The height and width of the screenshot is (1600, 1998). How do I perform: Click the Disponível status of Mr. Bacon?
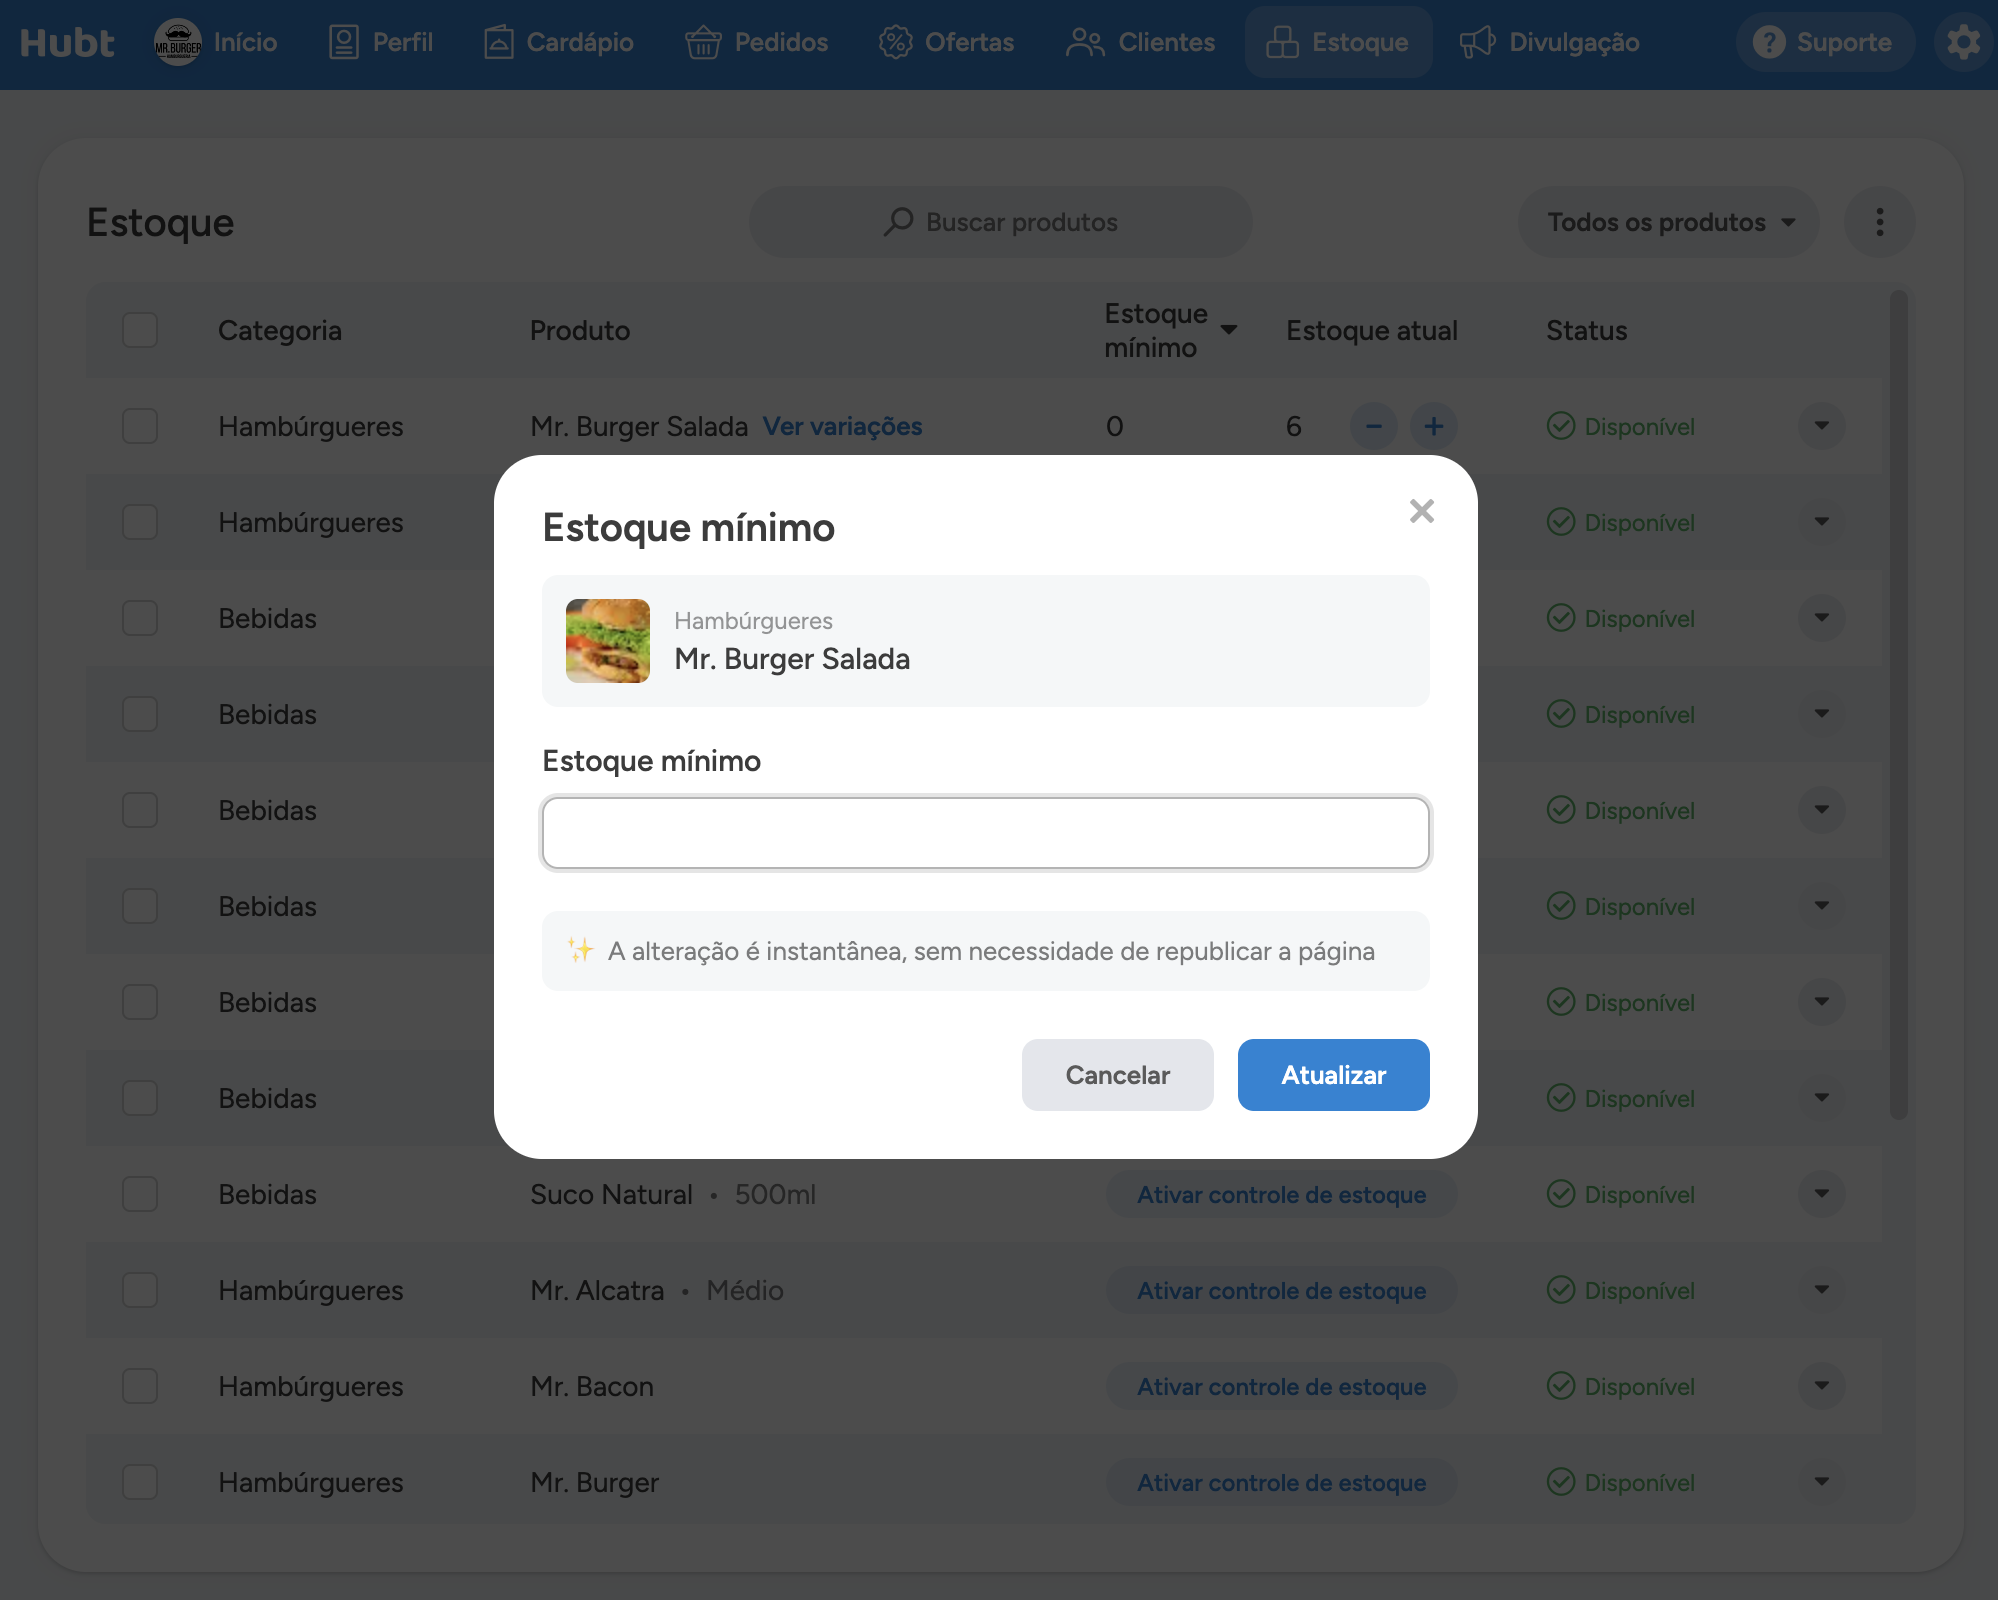click(1621, 1386)
